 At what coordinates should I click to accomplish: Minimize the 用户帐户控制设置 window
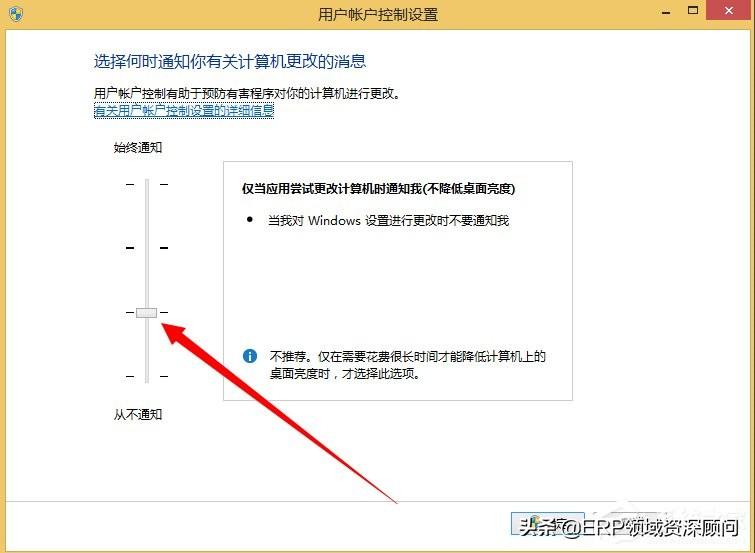point(661,14)
